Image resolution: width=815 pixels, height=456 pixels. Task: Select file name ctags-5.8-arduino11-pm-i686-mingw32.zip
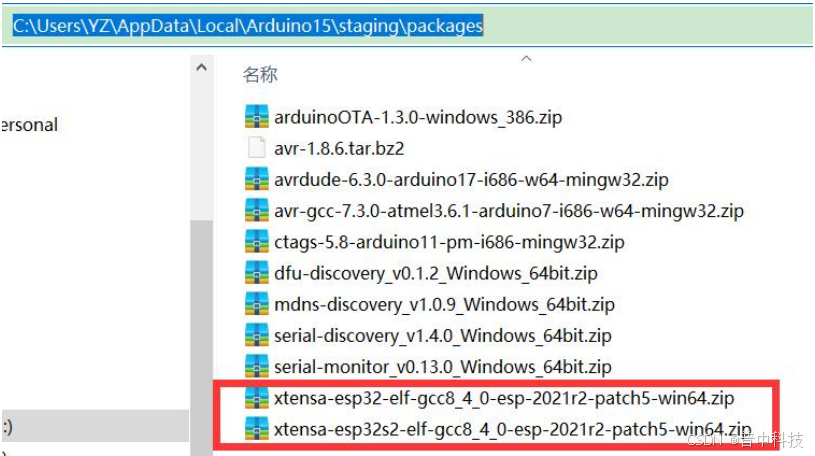coord(449,242)
